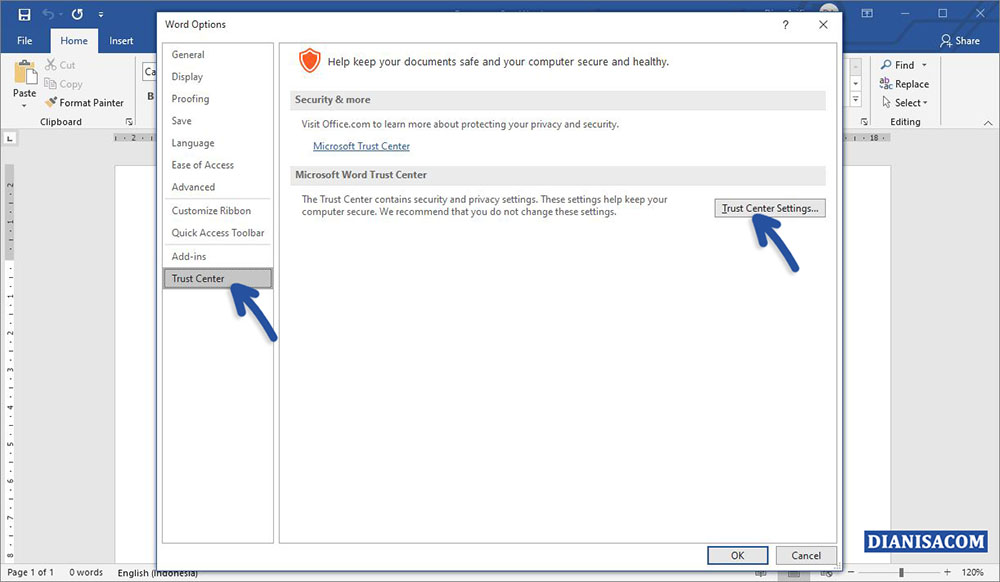Screen dimensions: 1000x582
Task: Click the Trust Center Settings button
Action: 769,208
